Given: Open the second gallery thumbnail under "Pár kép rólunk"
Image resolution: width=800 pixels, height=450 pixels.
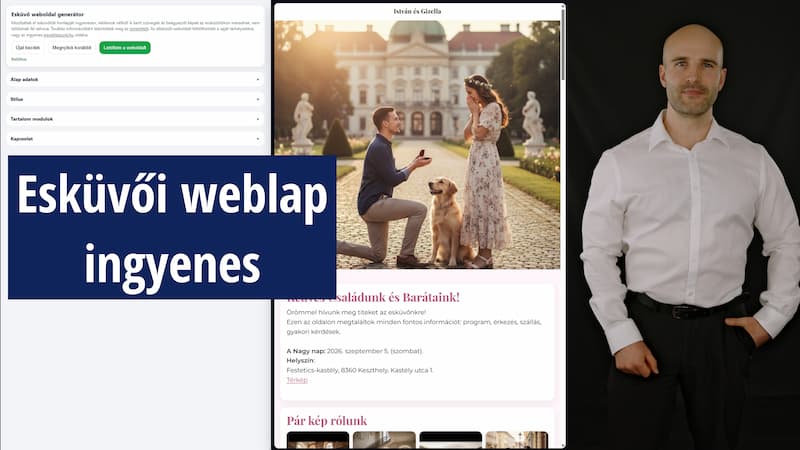Looking at the screenshot, I should 384,440.
